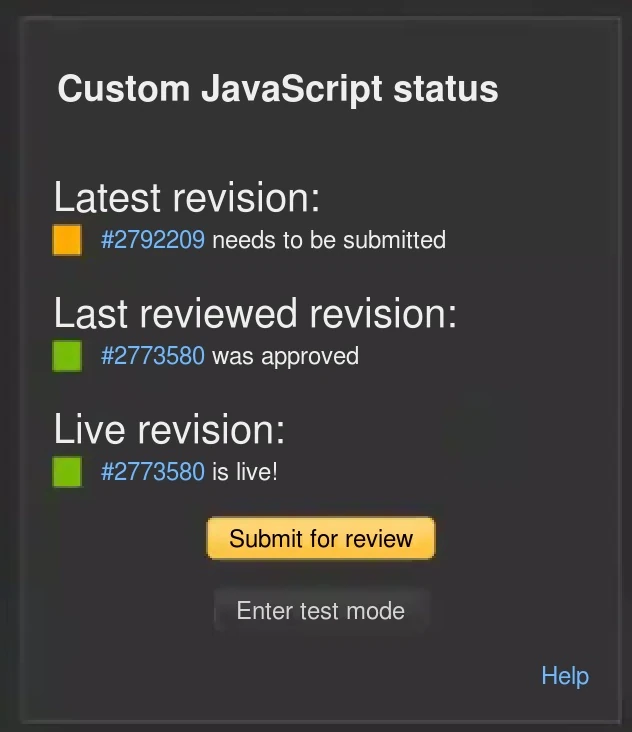Viewport: 632px width, 732px height.
Task: Click the 'Live revision:' heading
Action: point(169,430)
